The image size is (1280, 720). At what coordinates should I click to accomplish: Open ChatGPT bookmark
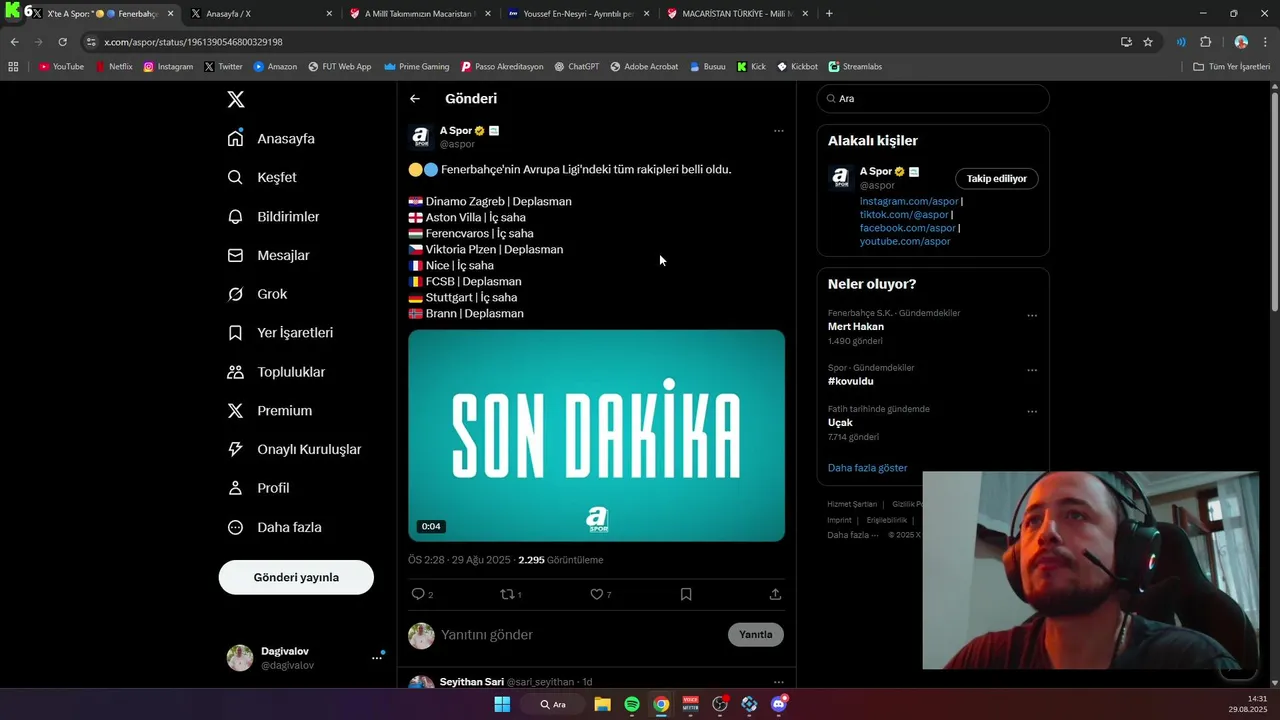click(x=577, y=67)
